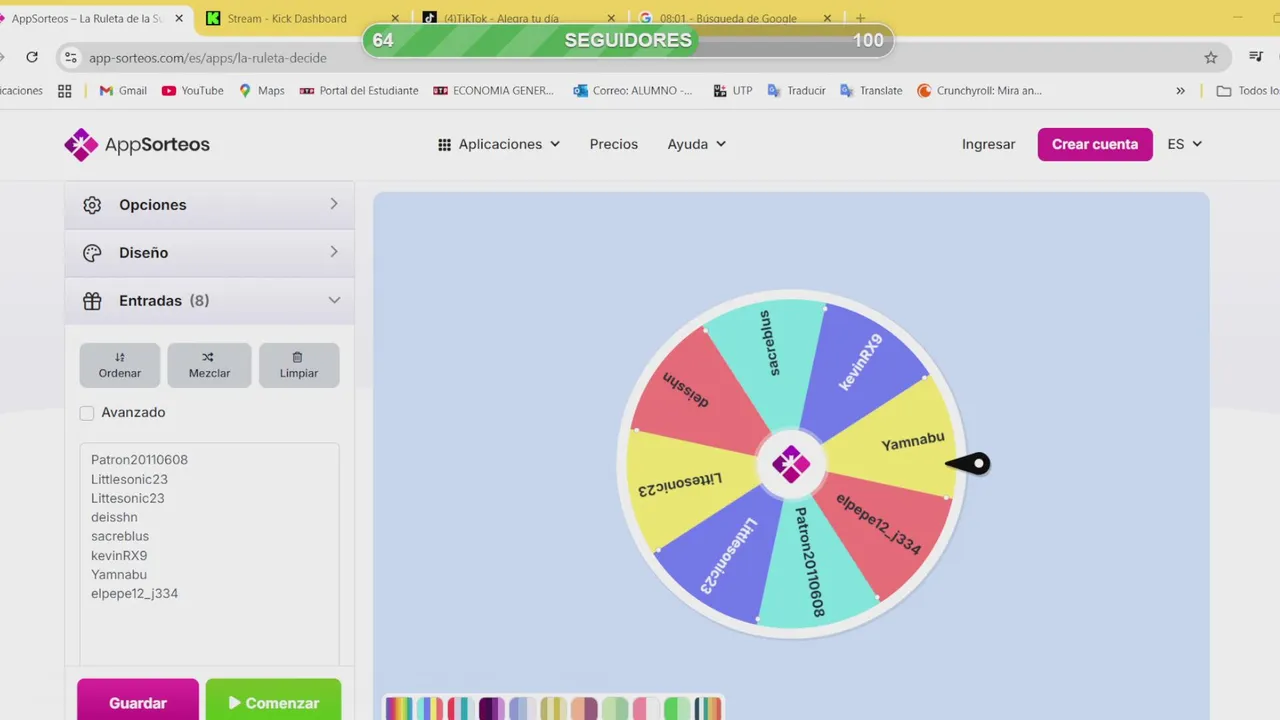Image resolution: width=1280 pixels, height=720 pixels.
Task: Open the site information icon in address bar
Action: pos(70,57)
